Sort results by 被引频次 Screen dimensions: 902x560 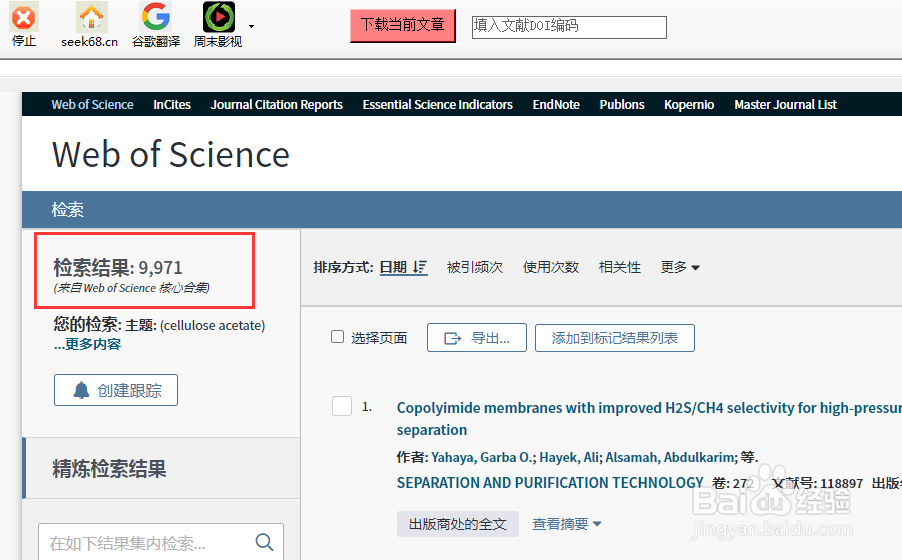475,267
